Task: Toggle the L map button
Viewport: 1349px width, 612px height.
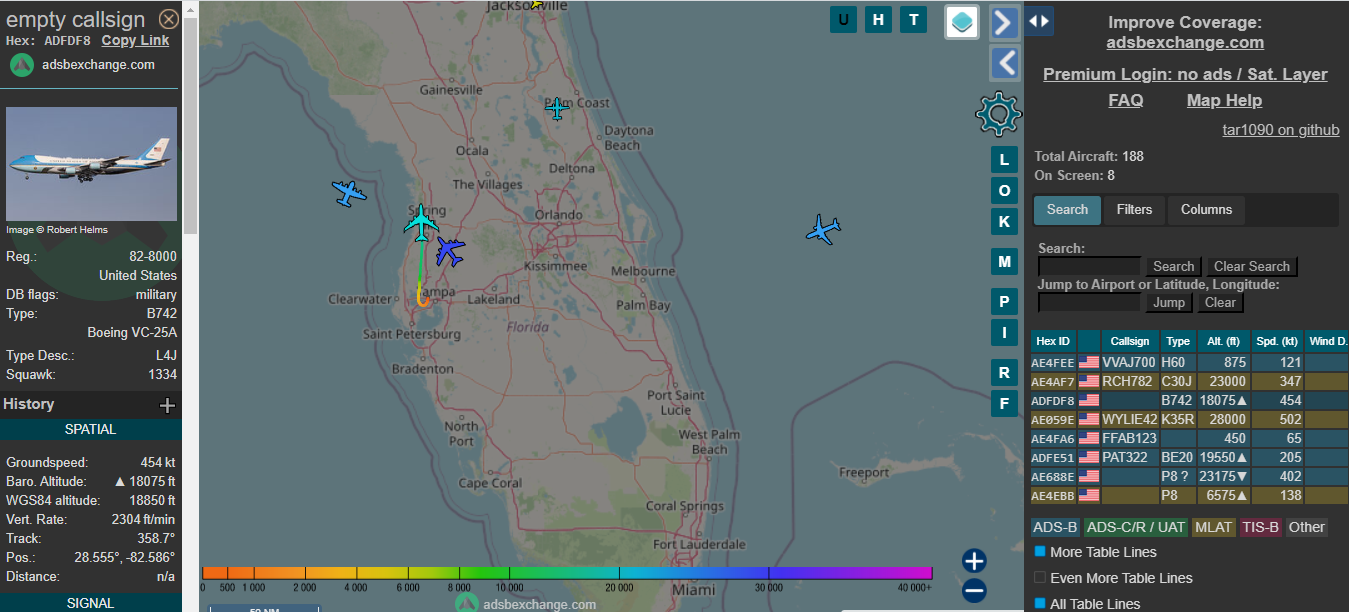Action: tap(1005, 160)
